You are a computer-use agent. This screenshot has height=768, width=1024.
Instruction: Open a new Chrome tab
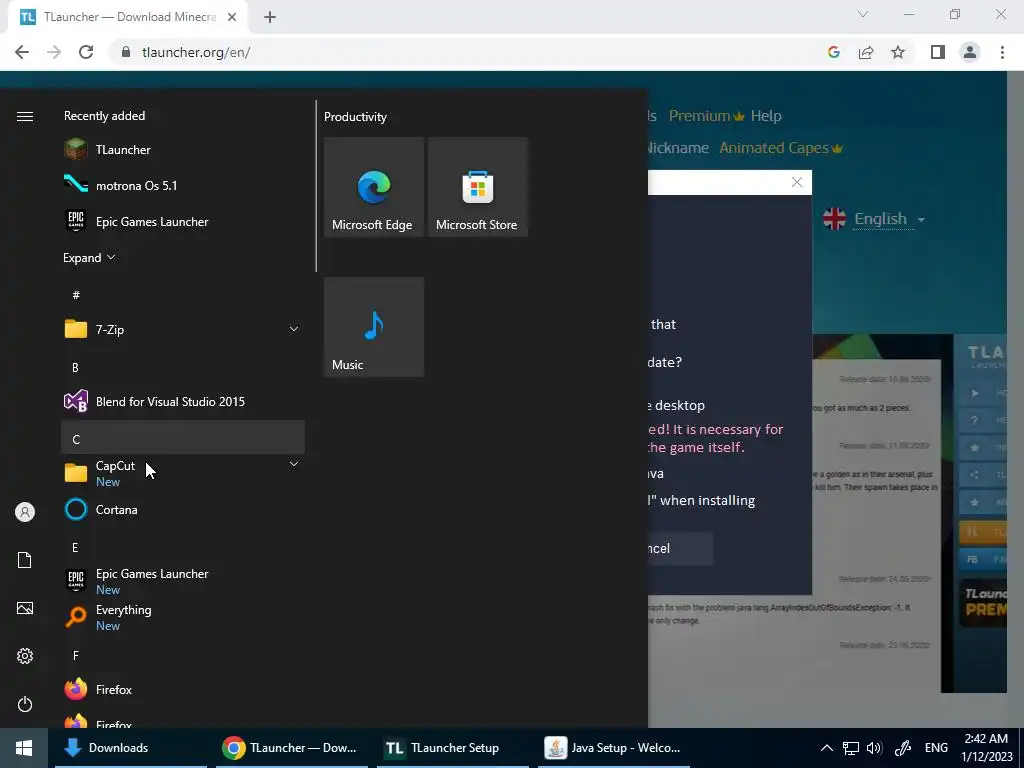click(270, 17)
